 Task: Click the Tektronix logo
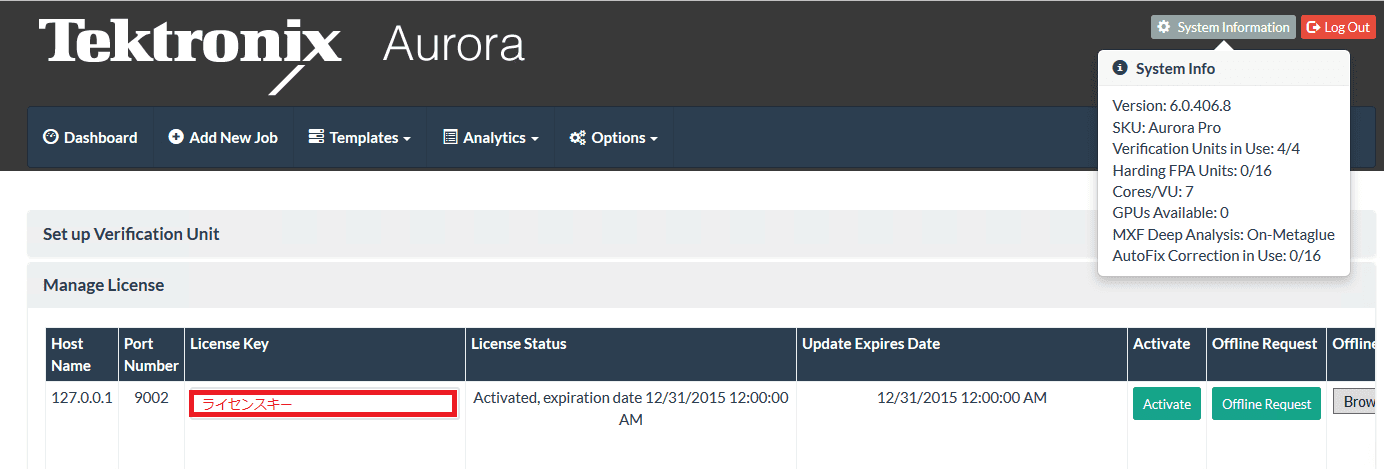tap(190, 54)
